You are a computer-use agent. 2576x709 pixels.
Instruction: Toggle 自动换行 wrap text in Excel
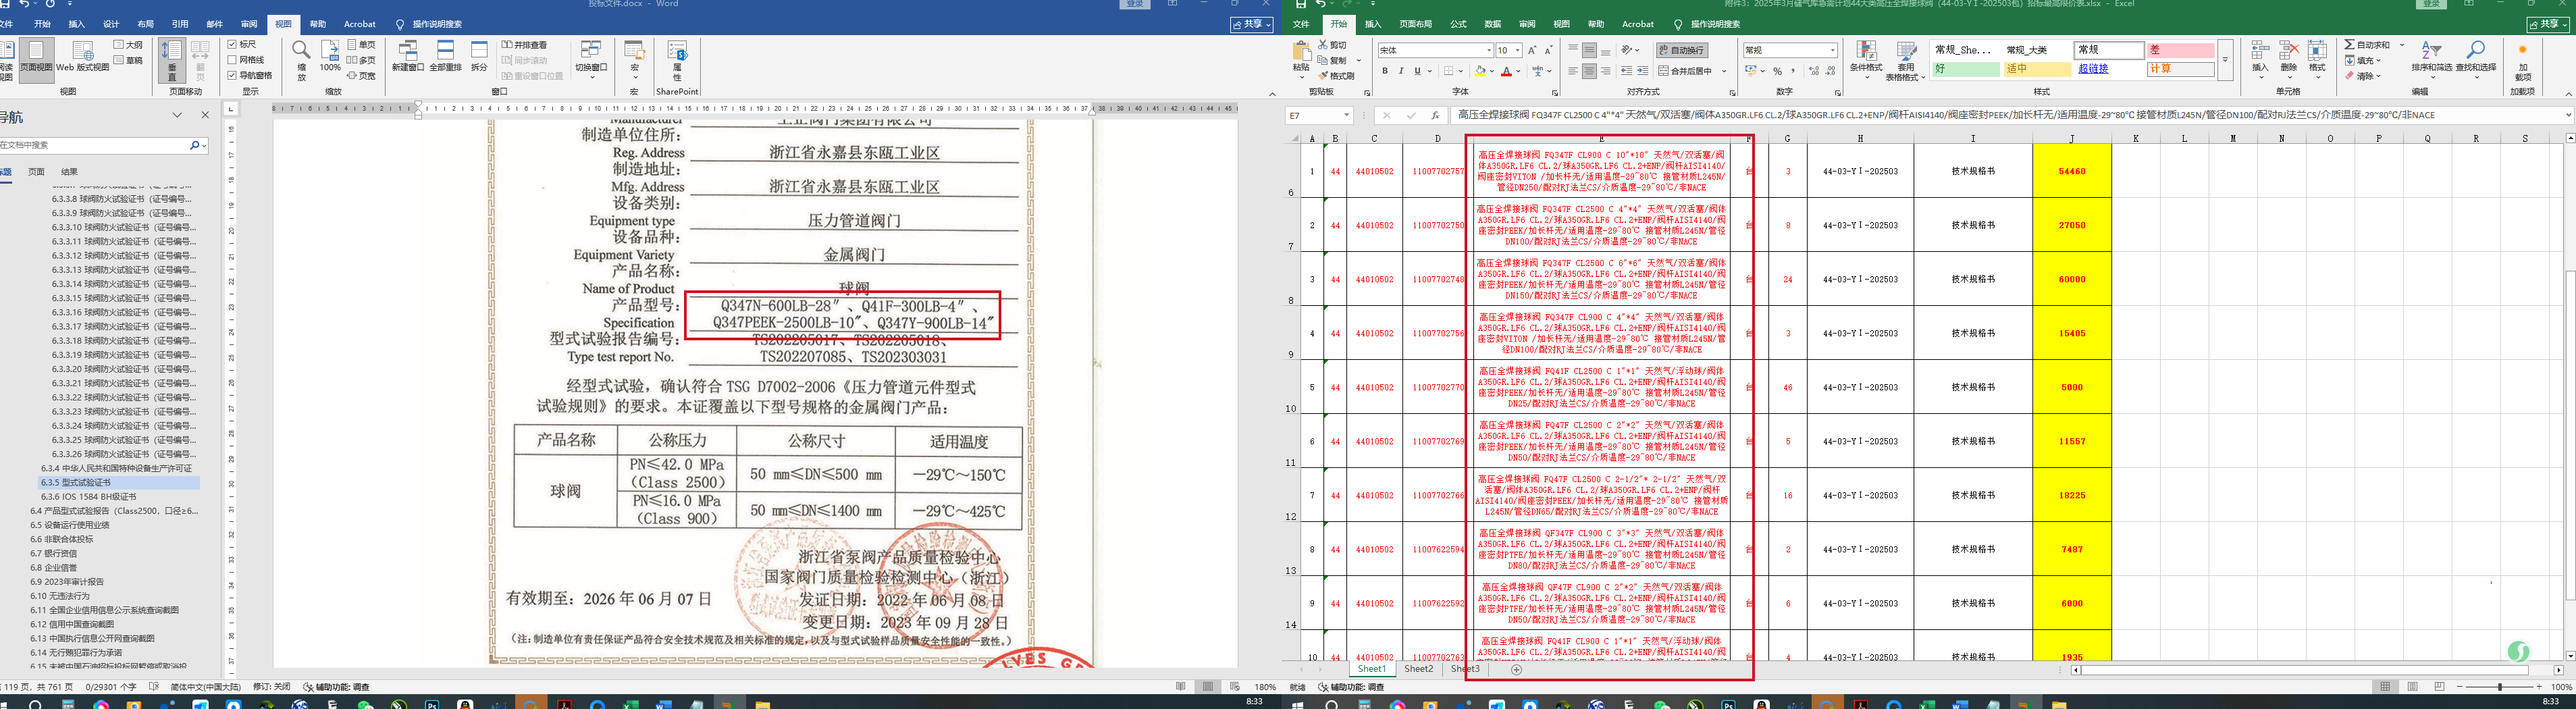tap(1682, 50)
